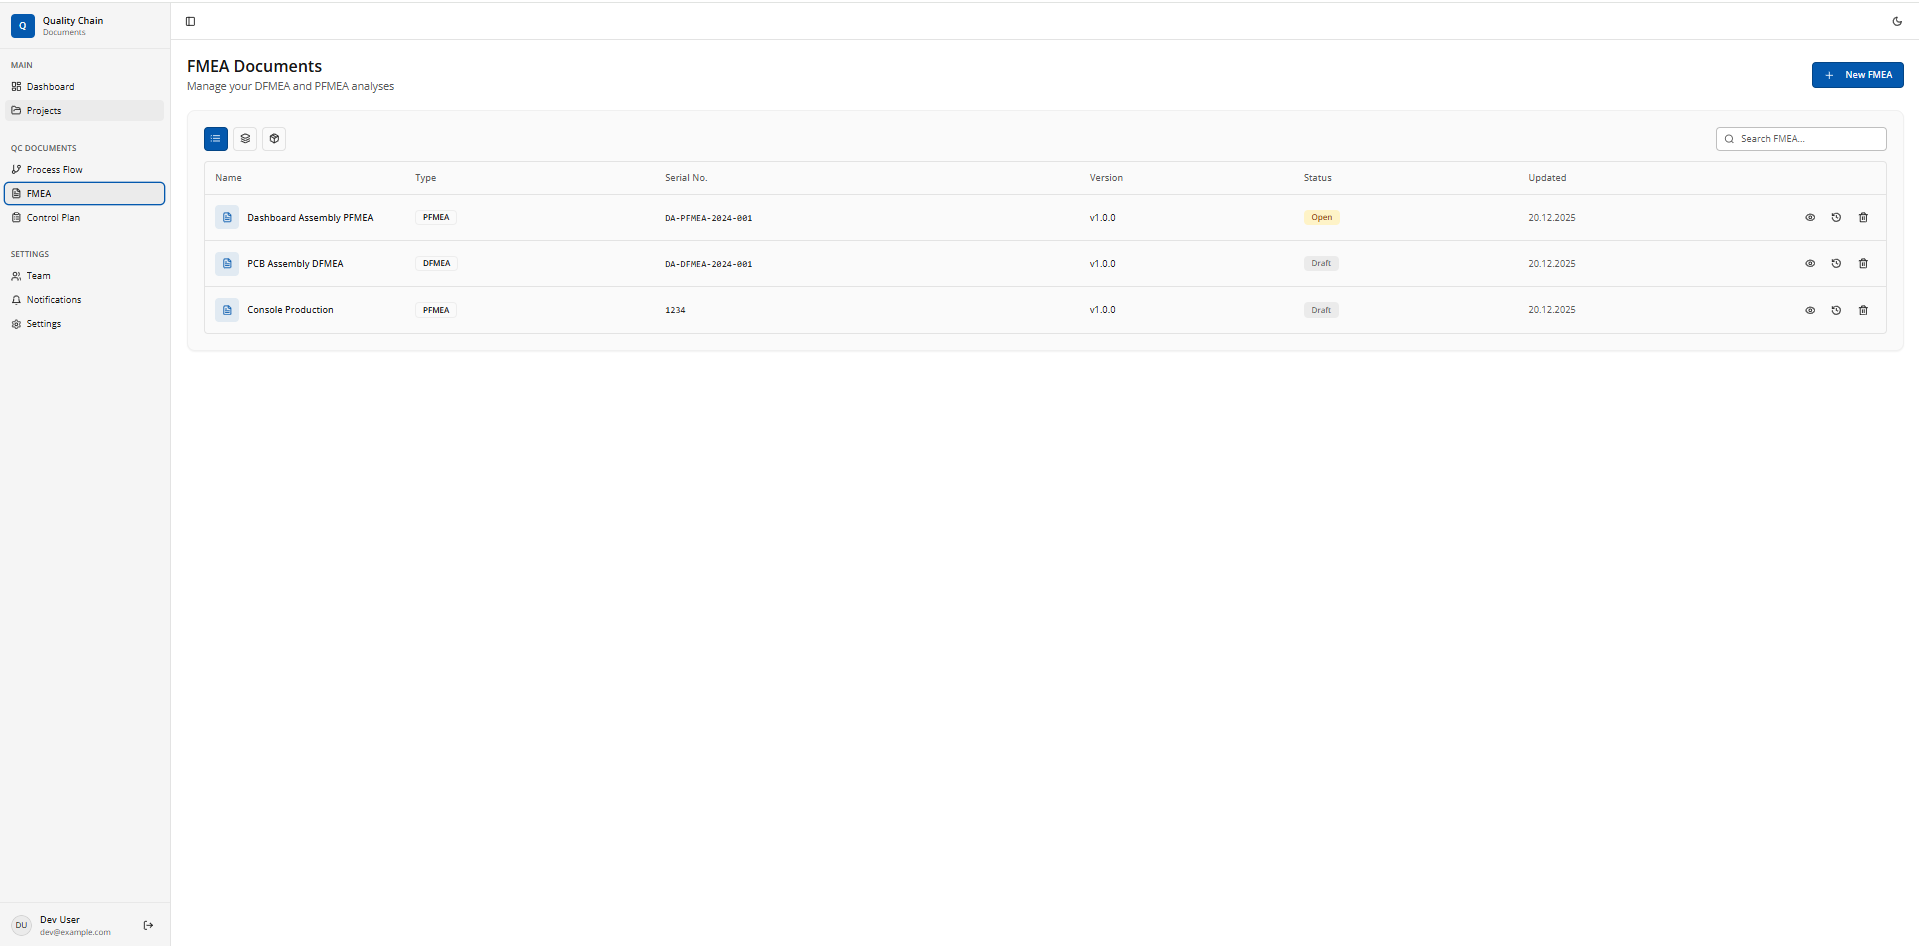
Task: View the PCB Assembly DFMEA eye icon
Action: (1809, 264)
